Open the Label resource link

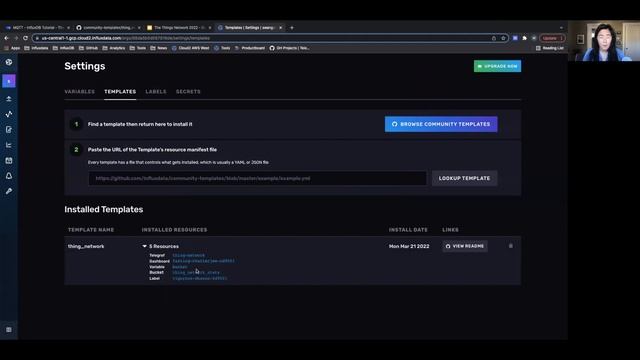(x=200, y=278)
